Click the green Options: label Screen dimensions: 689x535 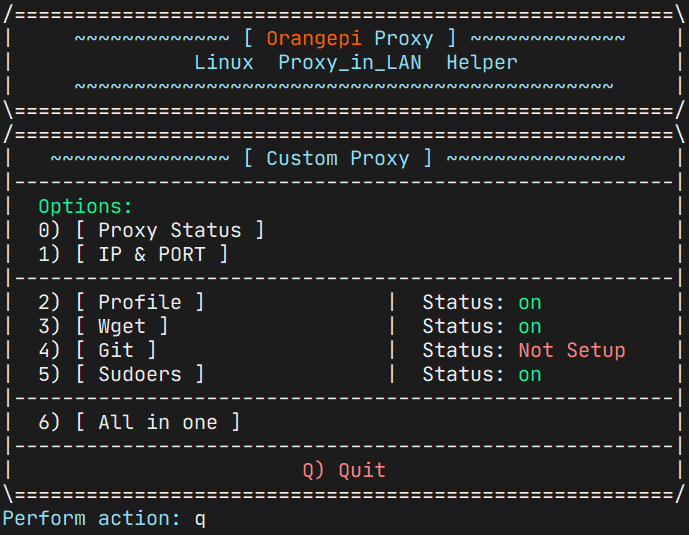pyautogui.click(x=85, y=206)
